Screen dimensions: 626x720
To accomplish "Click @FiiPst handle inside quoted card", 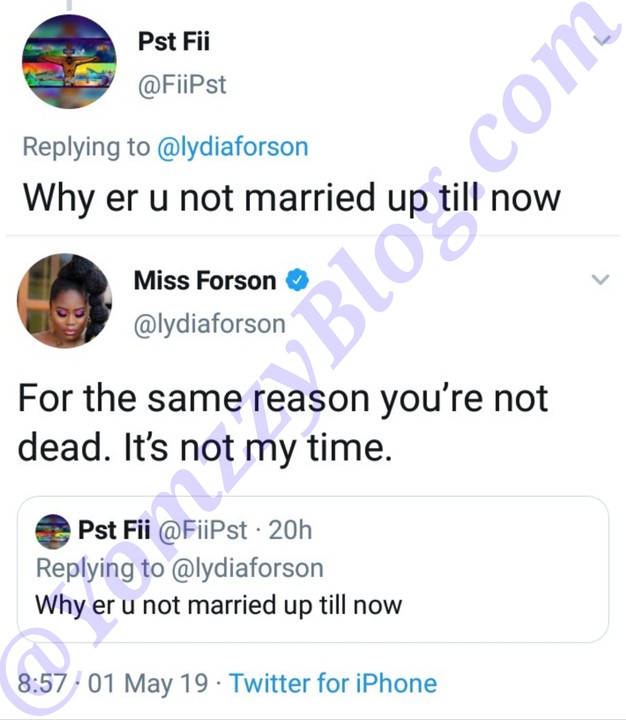I will [203, 530].
